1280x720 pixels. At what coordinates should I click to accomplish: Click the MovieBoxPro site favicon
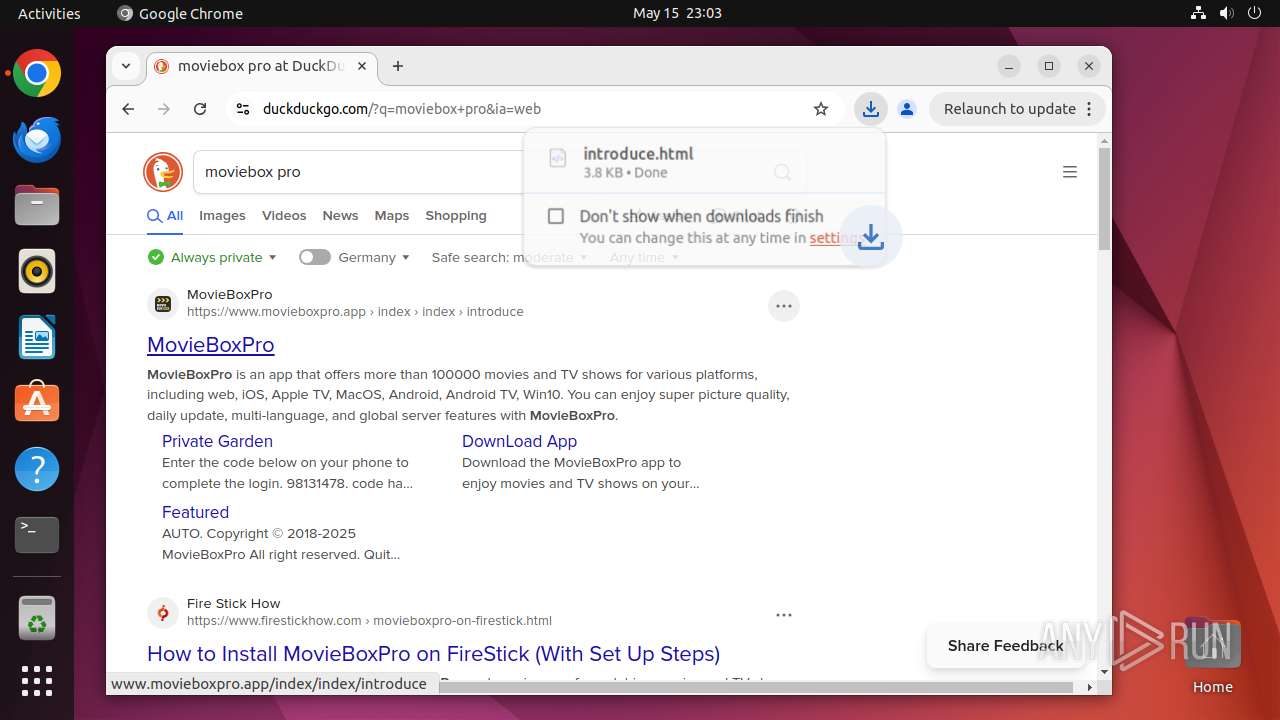[x=163, y=304]
